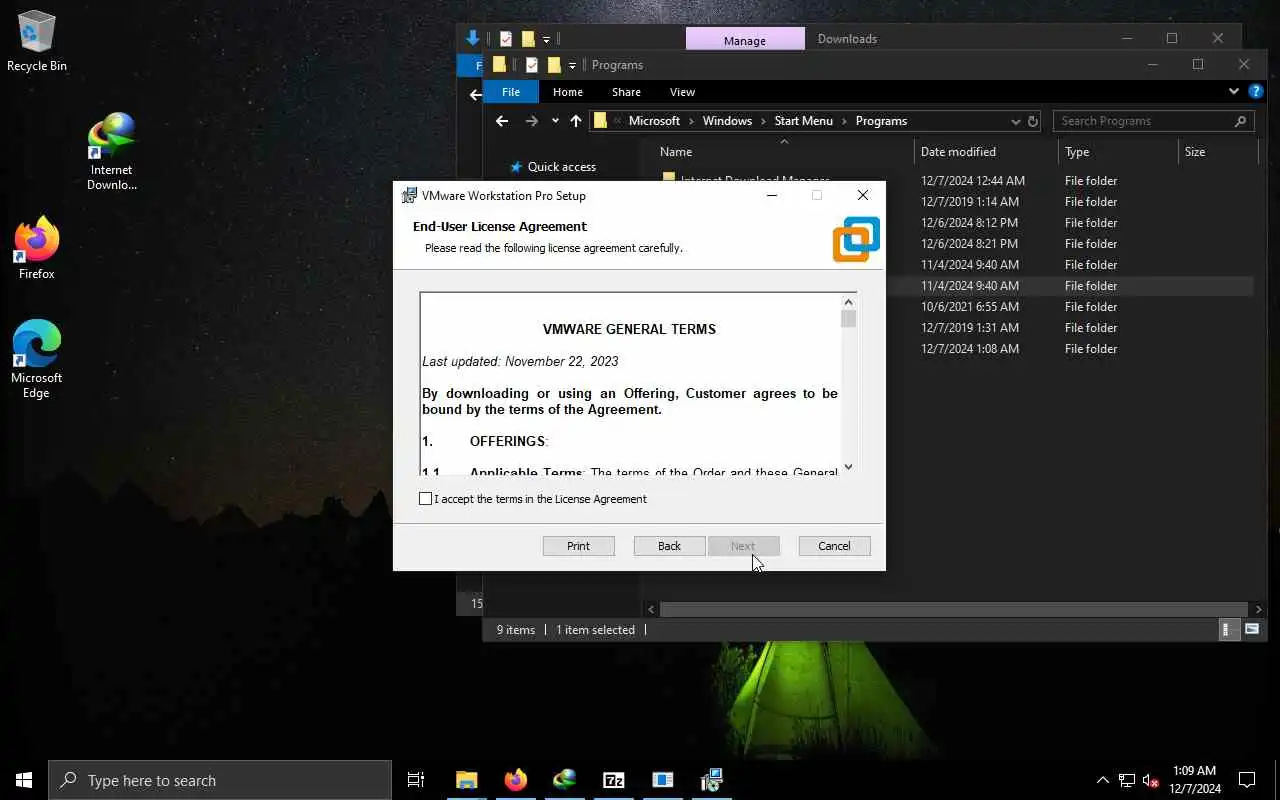This screenshot has height=800, width=1280.
Task: Open the File menu in Programs window
Action: pyautogui.click(x=511, y=92)
